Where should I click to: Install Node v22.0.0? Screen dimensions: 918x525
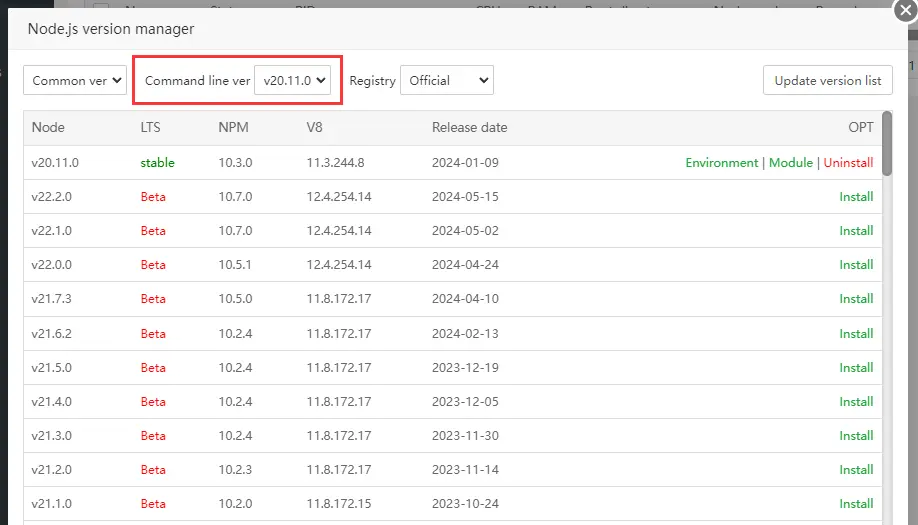856,265
